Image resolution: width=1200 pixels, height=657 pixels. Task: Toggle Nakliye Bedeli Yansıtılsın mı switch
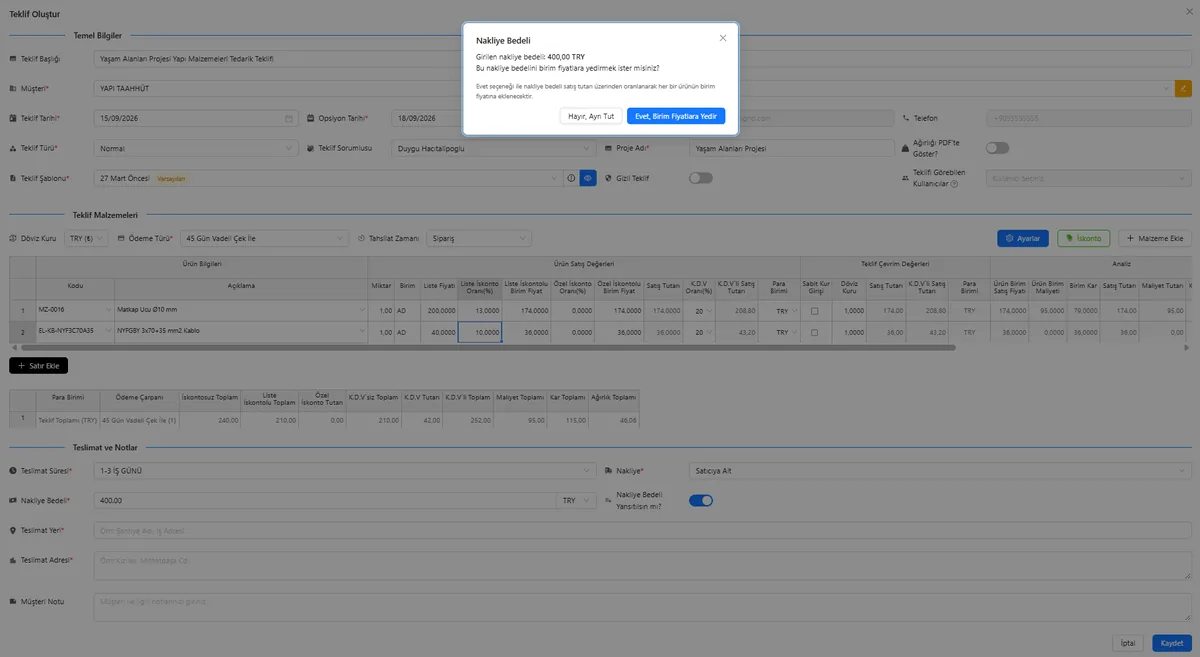coord(701,500)
